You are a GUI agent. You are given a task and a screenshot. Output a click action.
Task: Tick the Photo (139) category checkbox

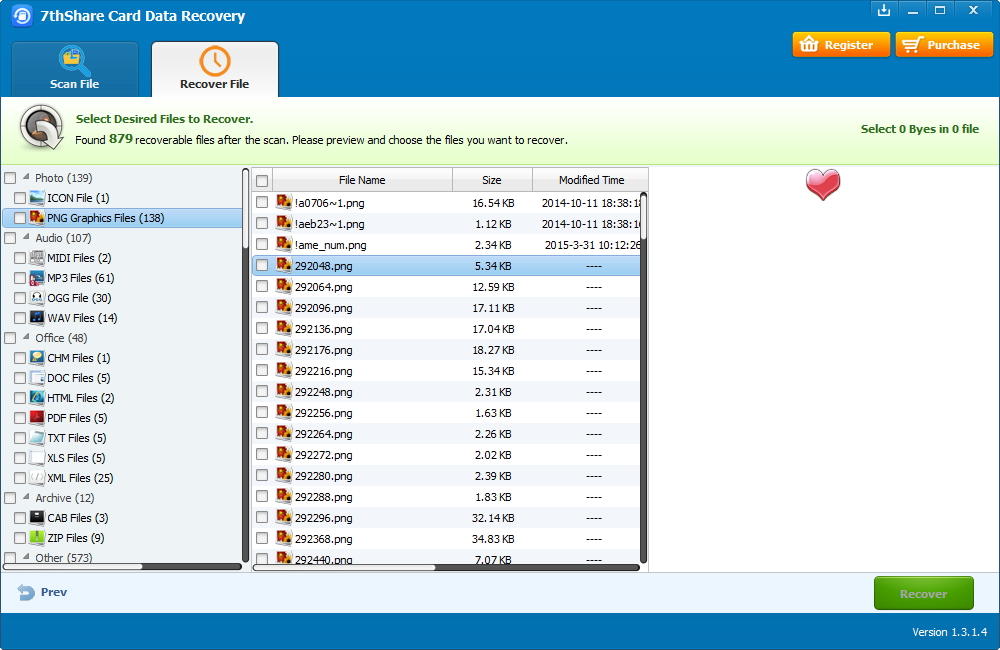point(10,178)
